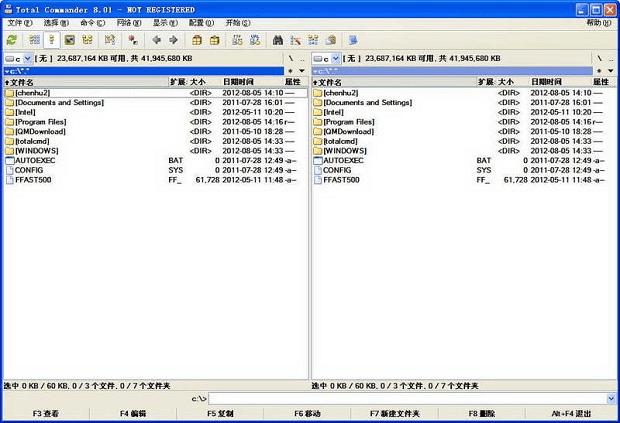This screenshot has height=423, width=620.
Task: Open the 配置 (Configuration) menu
Action: click(x=201, y=23)
